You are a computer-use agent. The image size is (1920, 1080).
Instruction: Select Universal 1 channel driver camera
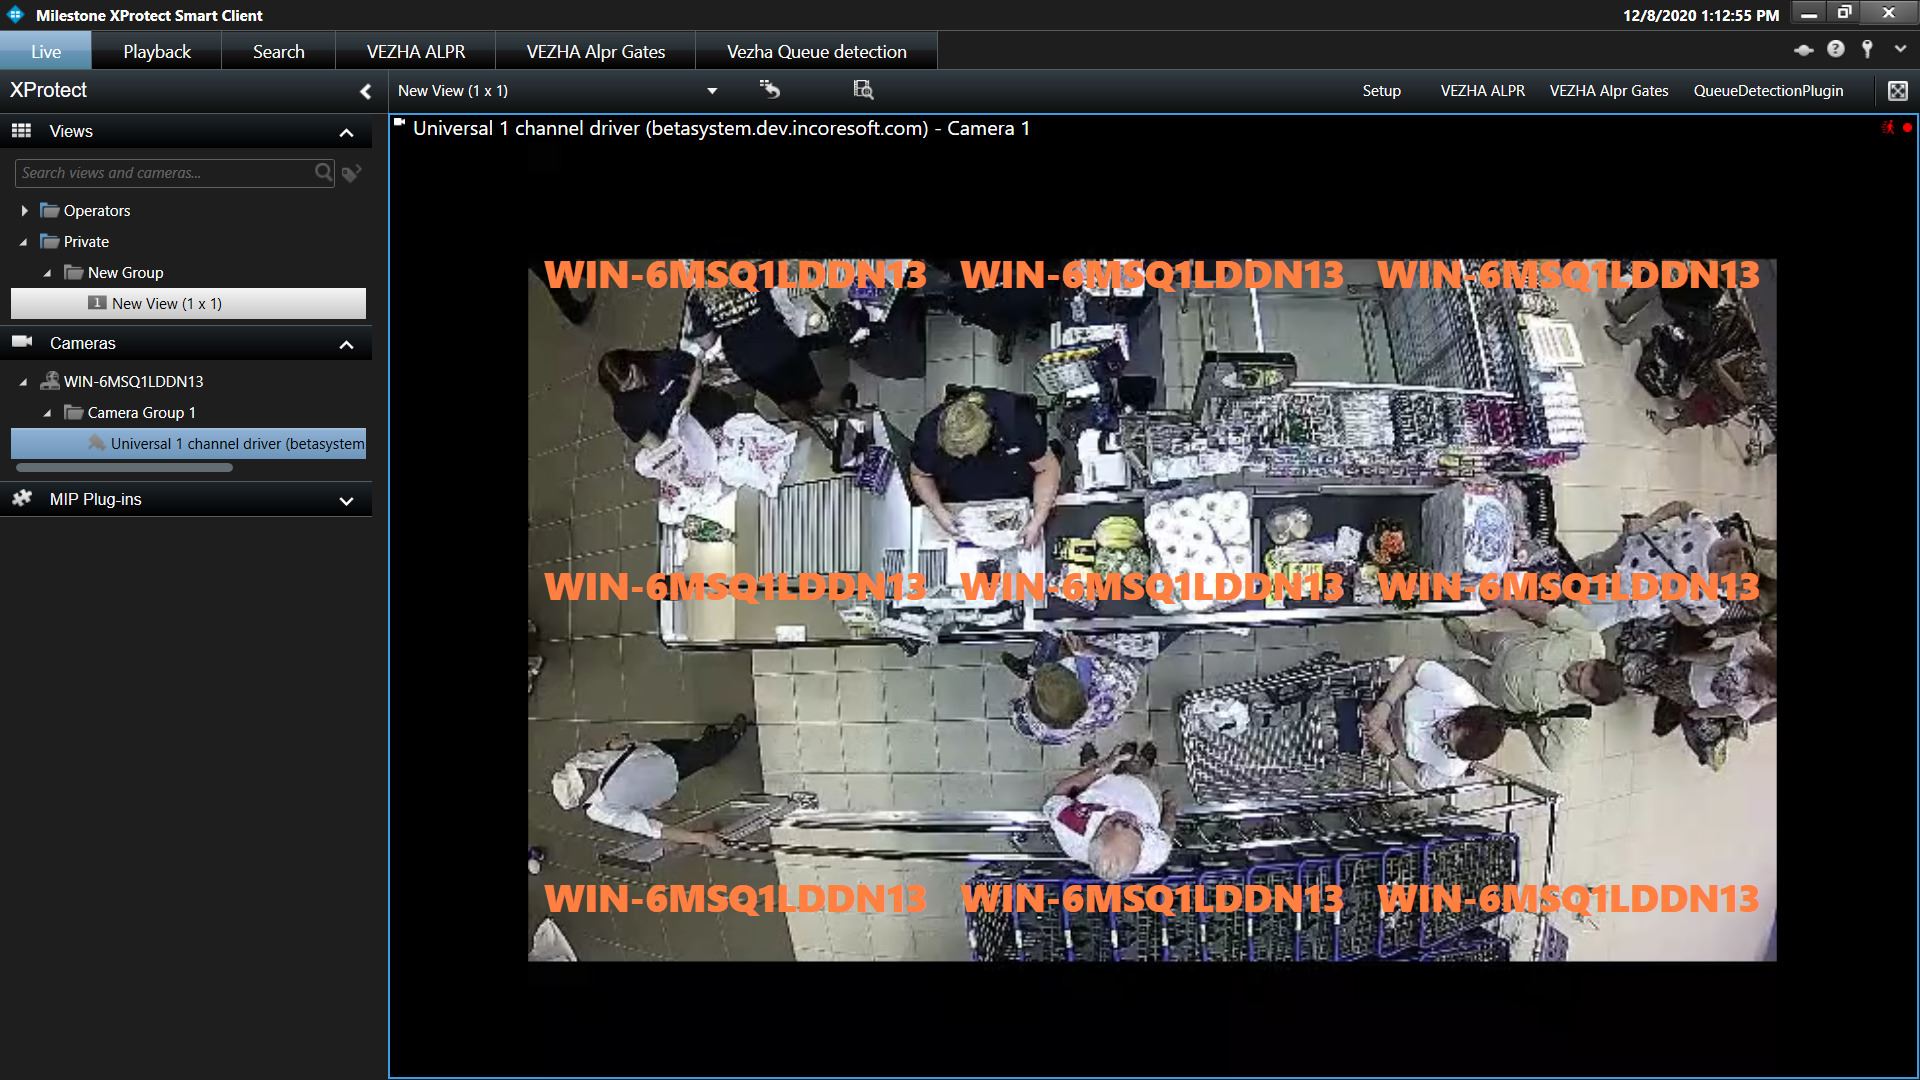[x=188, y=443]
